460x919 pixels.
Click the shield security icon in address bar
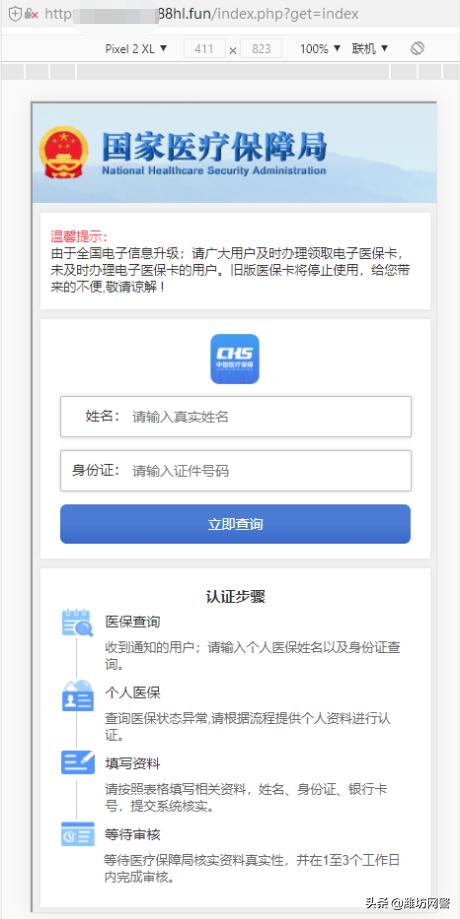click(15, 13)
